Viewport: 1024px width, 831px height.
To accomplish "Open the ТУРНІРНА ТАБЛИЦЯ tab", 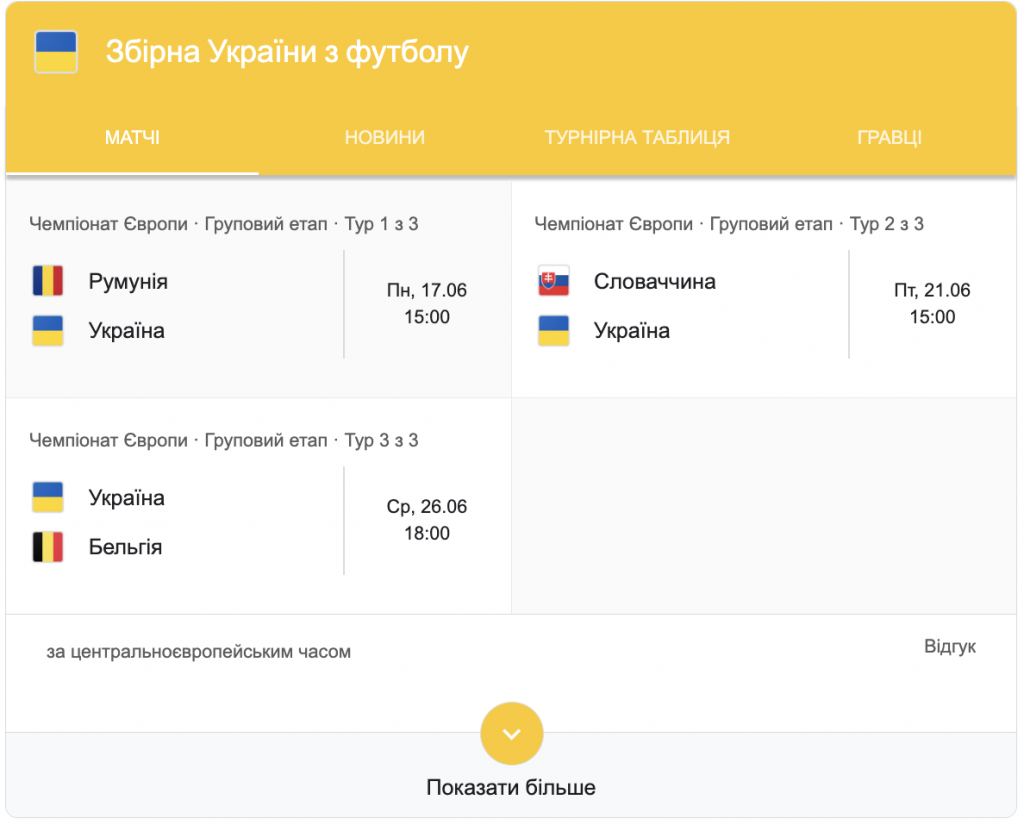I will pyautogui.click(x=637, y=138).
